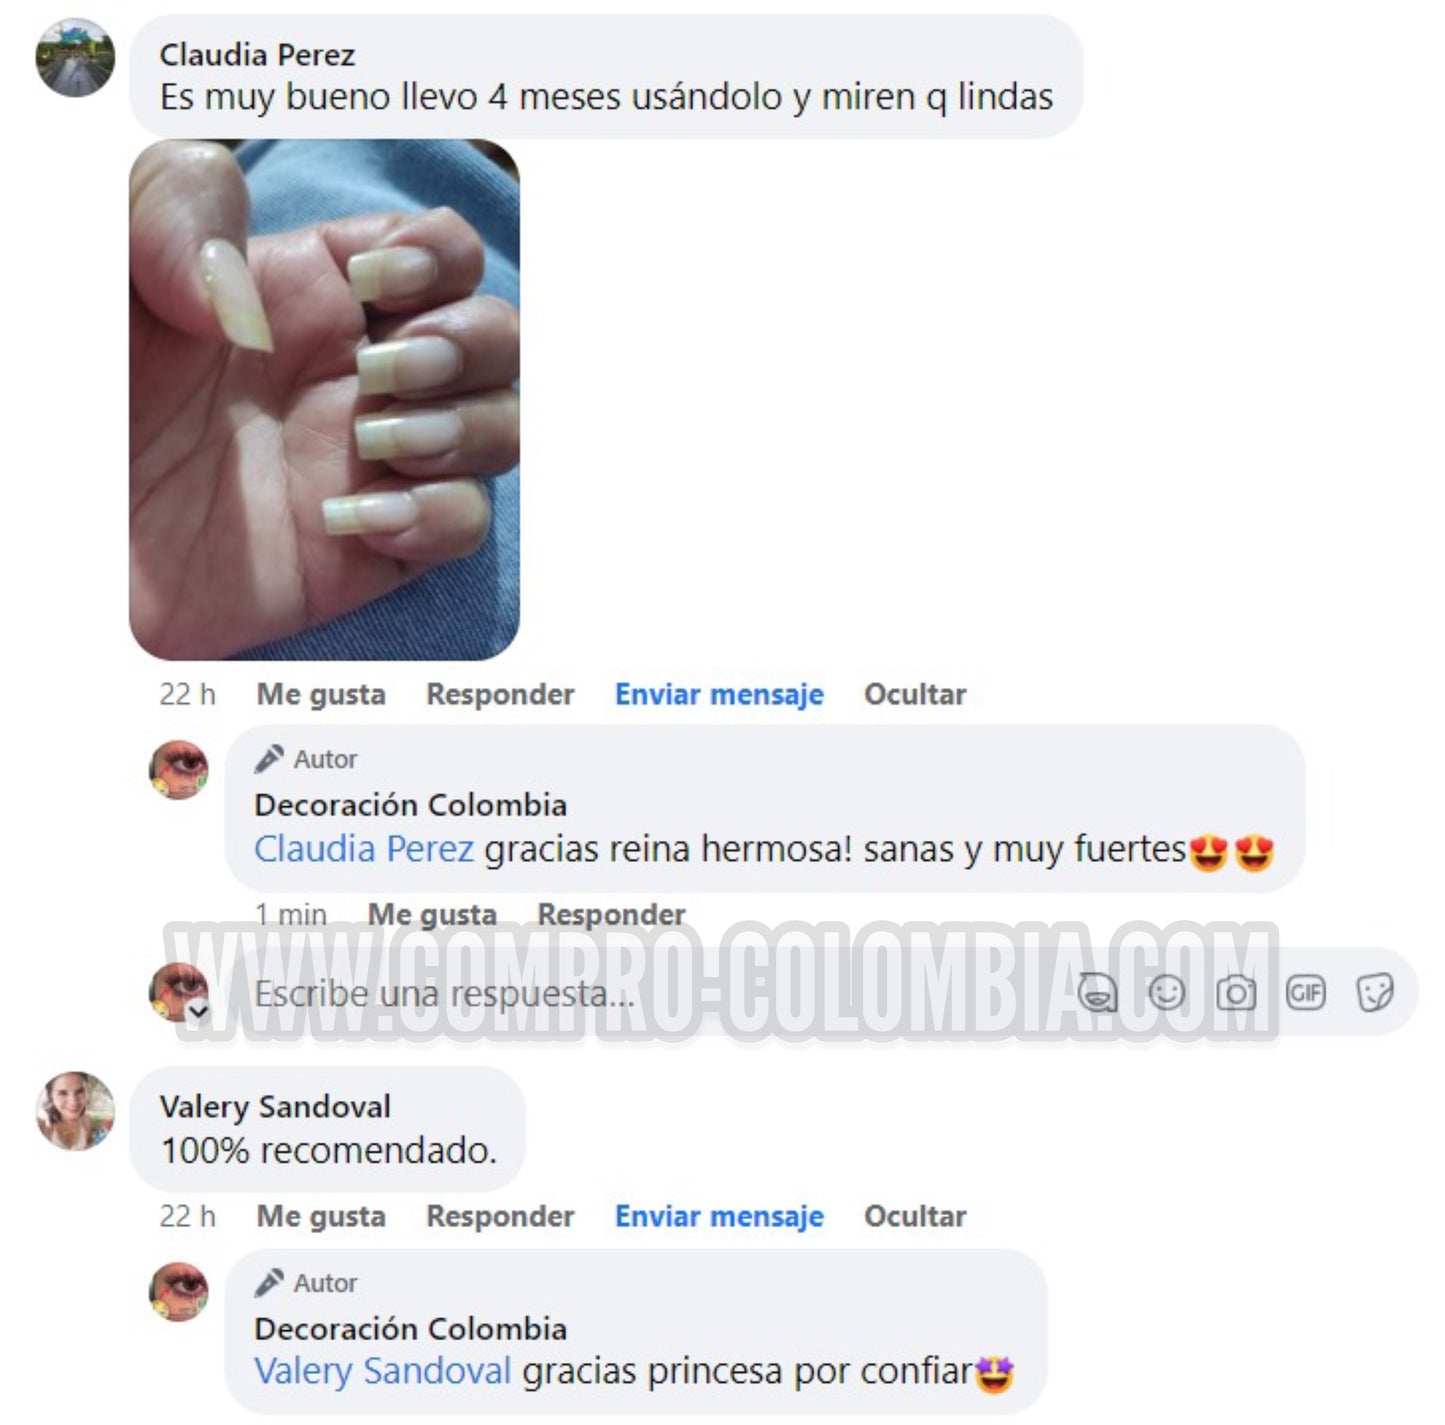Send message to Valery Sandoval
Viewport: 1445px width, 1425px height.
(x=719, y=1216)
